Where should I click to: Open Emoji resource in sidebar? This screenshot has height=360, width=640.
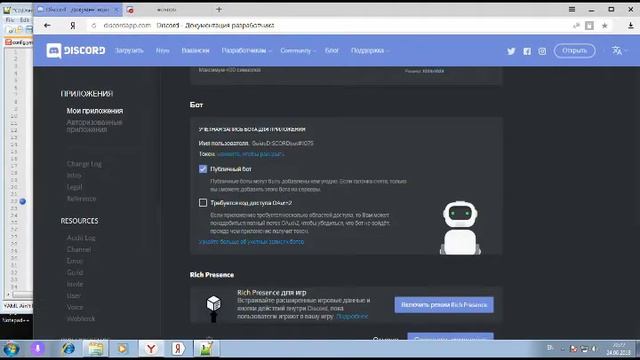(75, 261)
